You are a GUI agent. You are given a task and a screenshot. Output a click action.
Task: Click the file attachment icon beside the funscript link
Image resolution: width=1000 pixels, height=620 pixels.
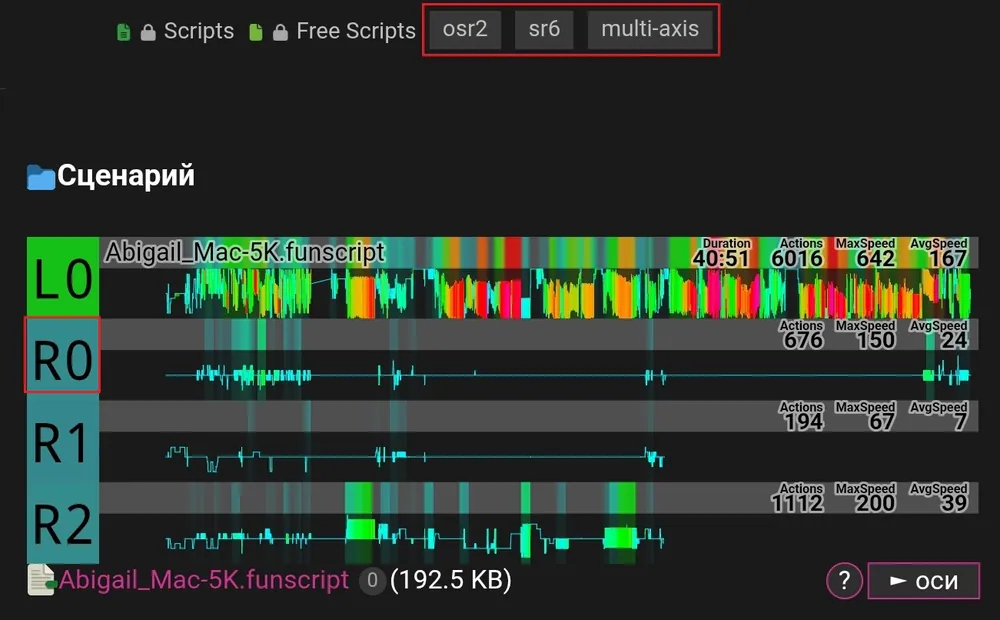point(42,580)
